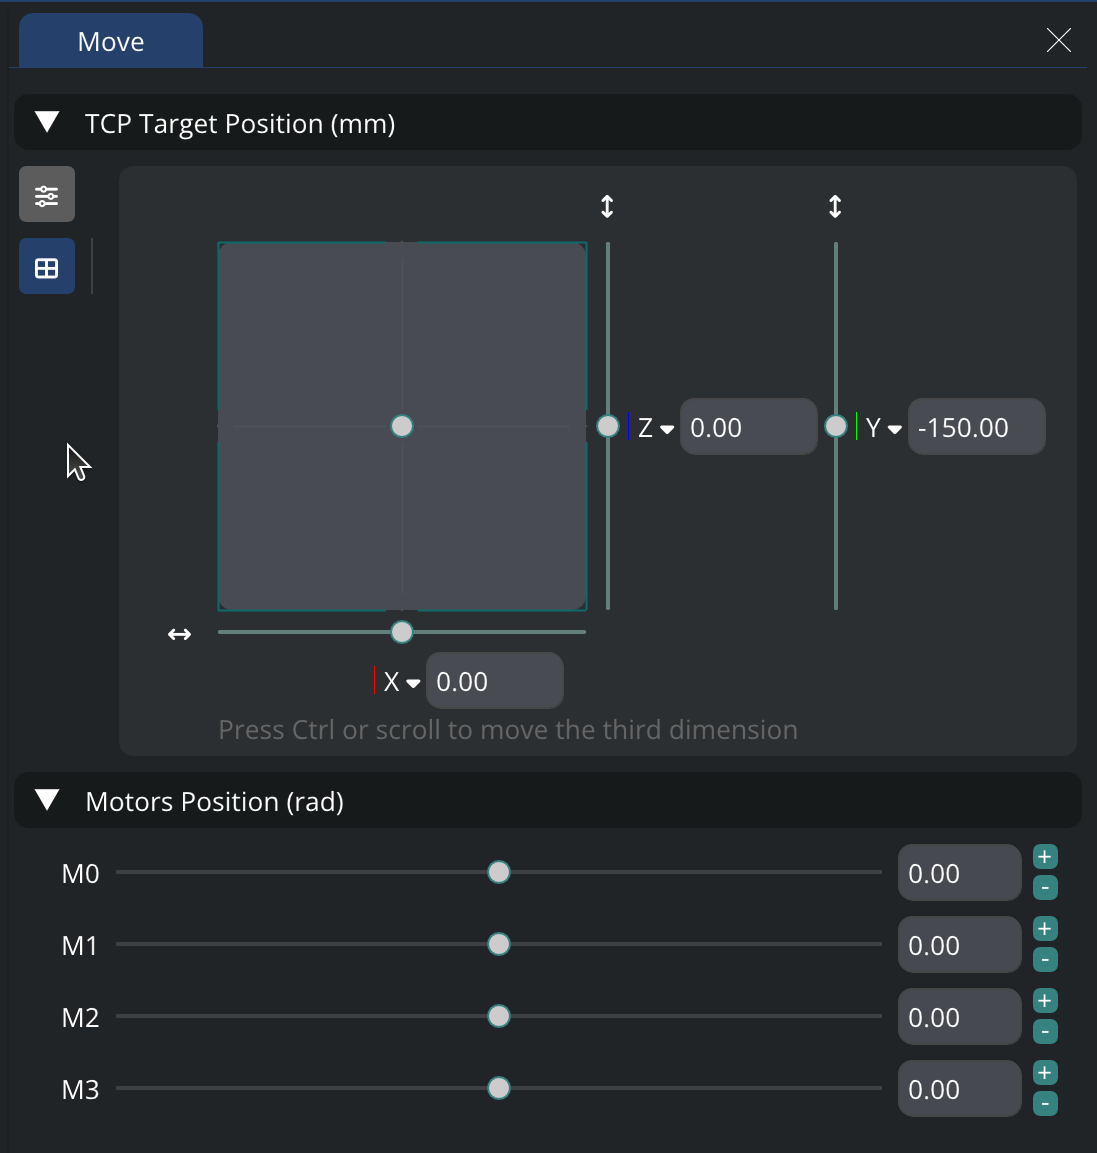The image size is (1097, 1153).
Task: Collapse the Motors Position section
Action: tap(47, 801)
